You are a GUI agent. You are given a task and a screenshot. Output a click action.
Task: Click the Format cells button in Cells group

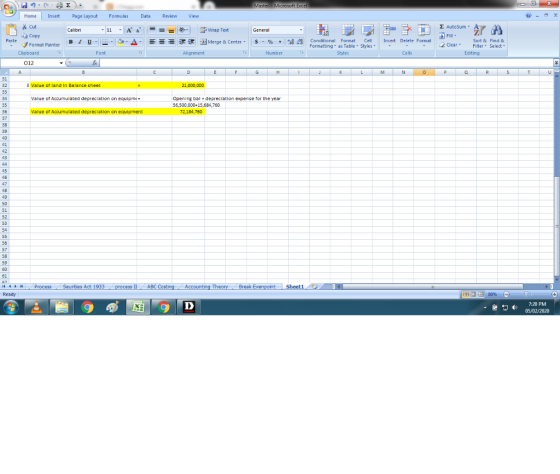point(424,35)
